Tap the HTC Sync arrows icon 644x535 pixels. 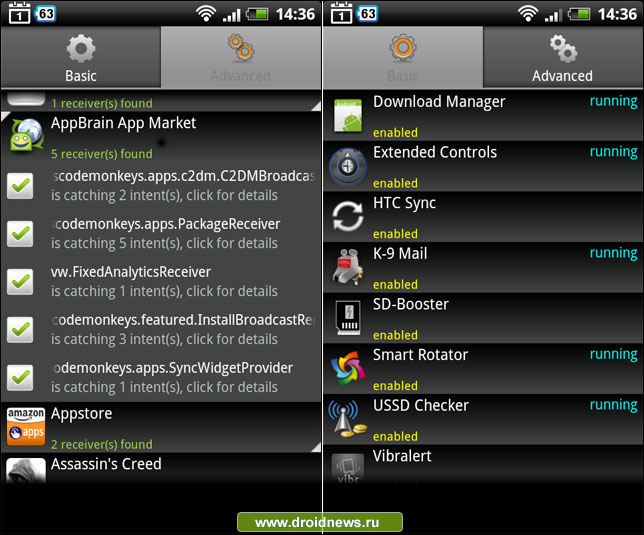348,216
